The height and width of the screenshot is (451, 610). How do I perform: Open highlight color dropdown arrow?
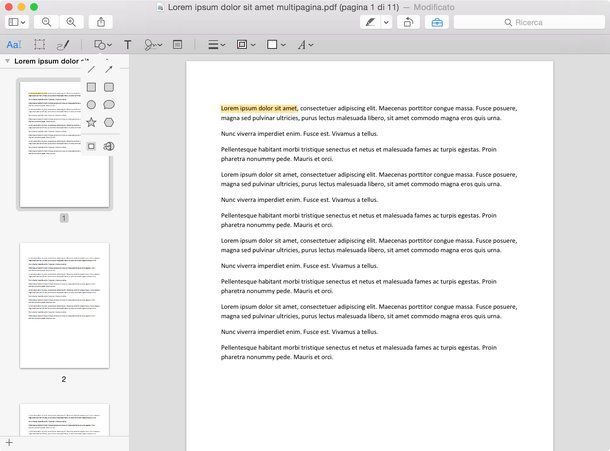[x=386, y=22]
